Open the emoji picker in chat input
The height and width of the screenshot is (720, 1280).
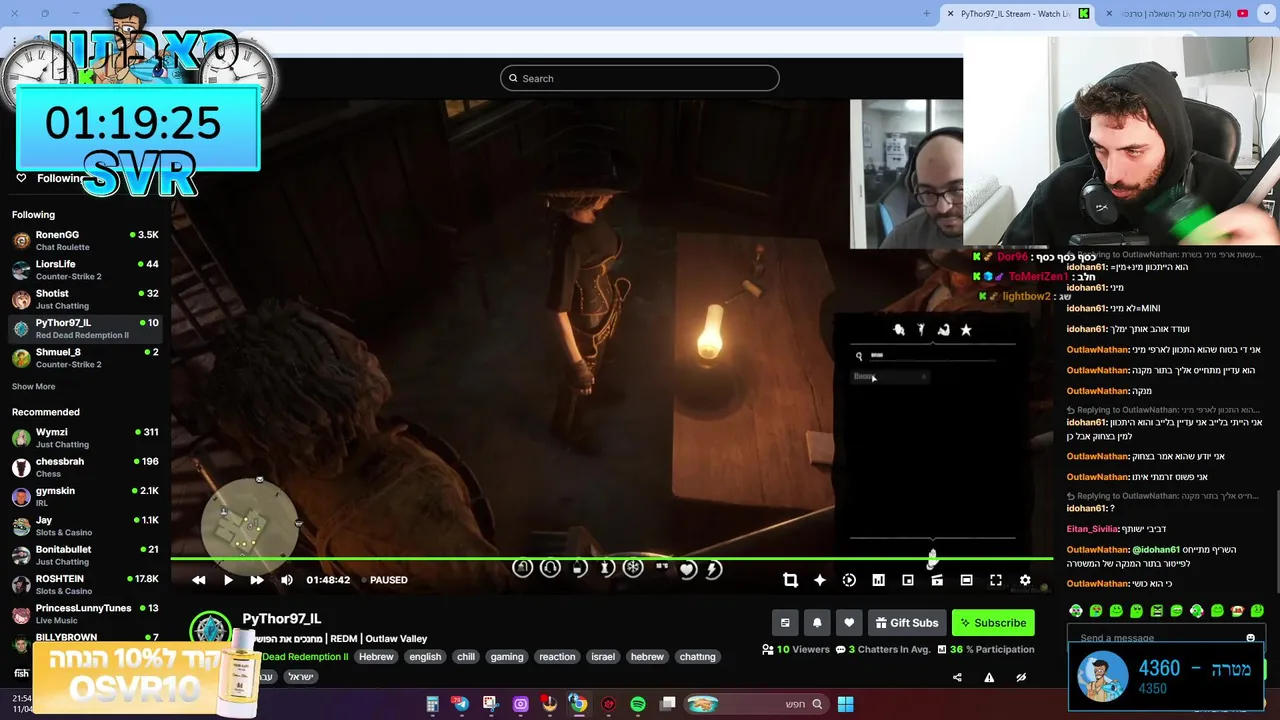tap(1250, 638)
